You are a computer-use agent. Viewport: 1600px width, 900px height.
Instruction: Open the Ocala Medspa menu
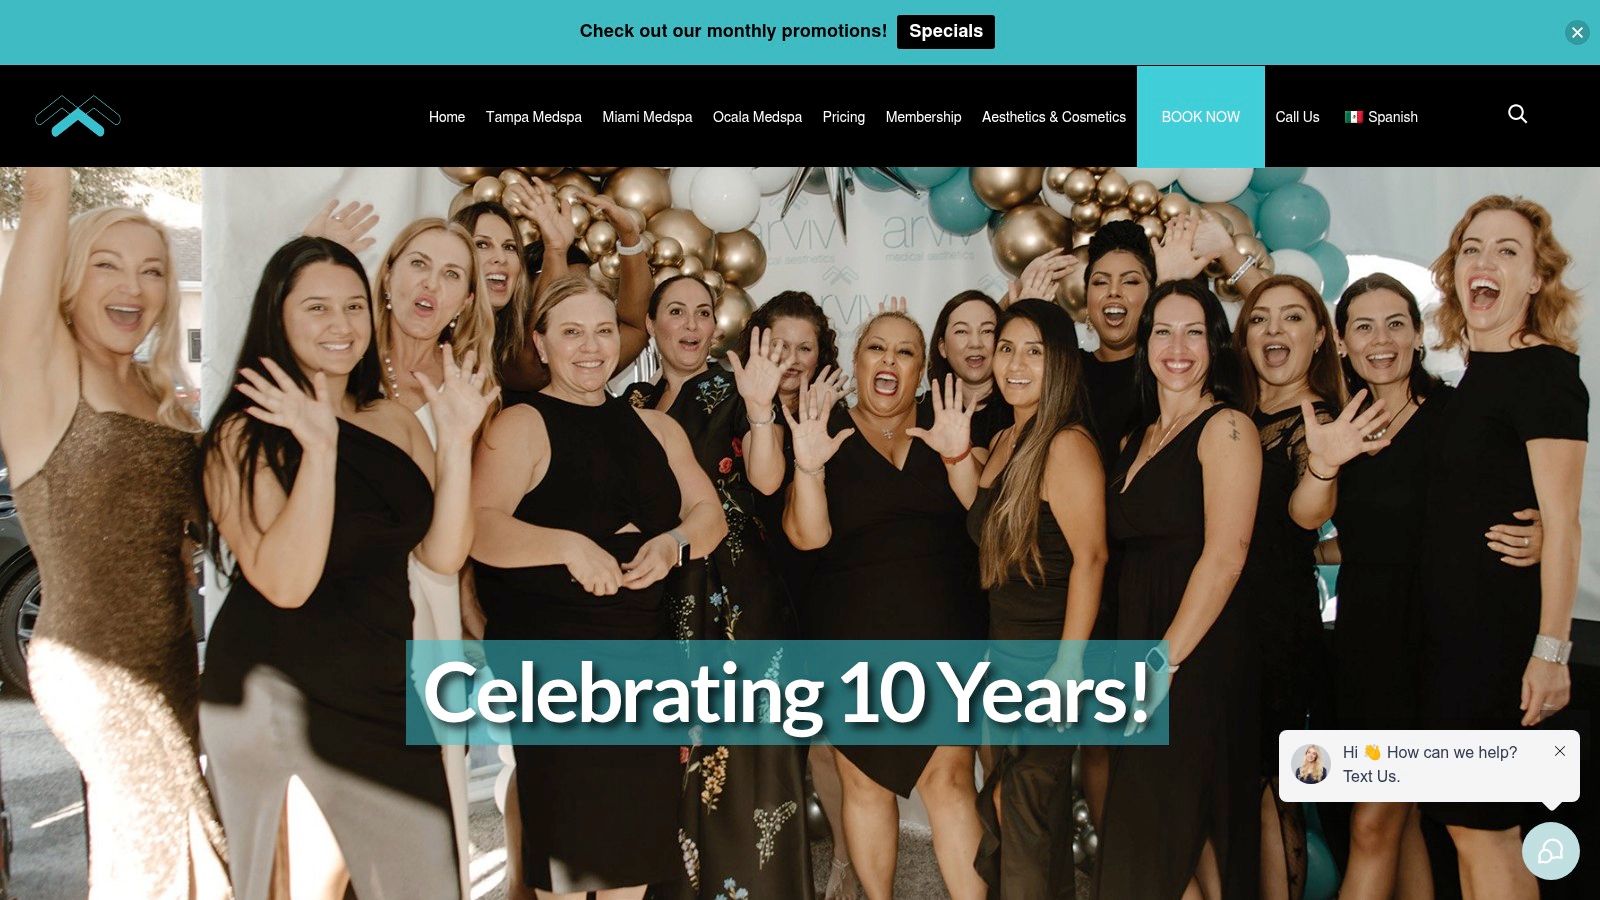pyautogui.click(x=757, y=117)
